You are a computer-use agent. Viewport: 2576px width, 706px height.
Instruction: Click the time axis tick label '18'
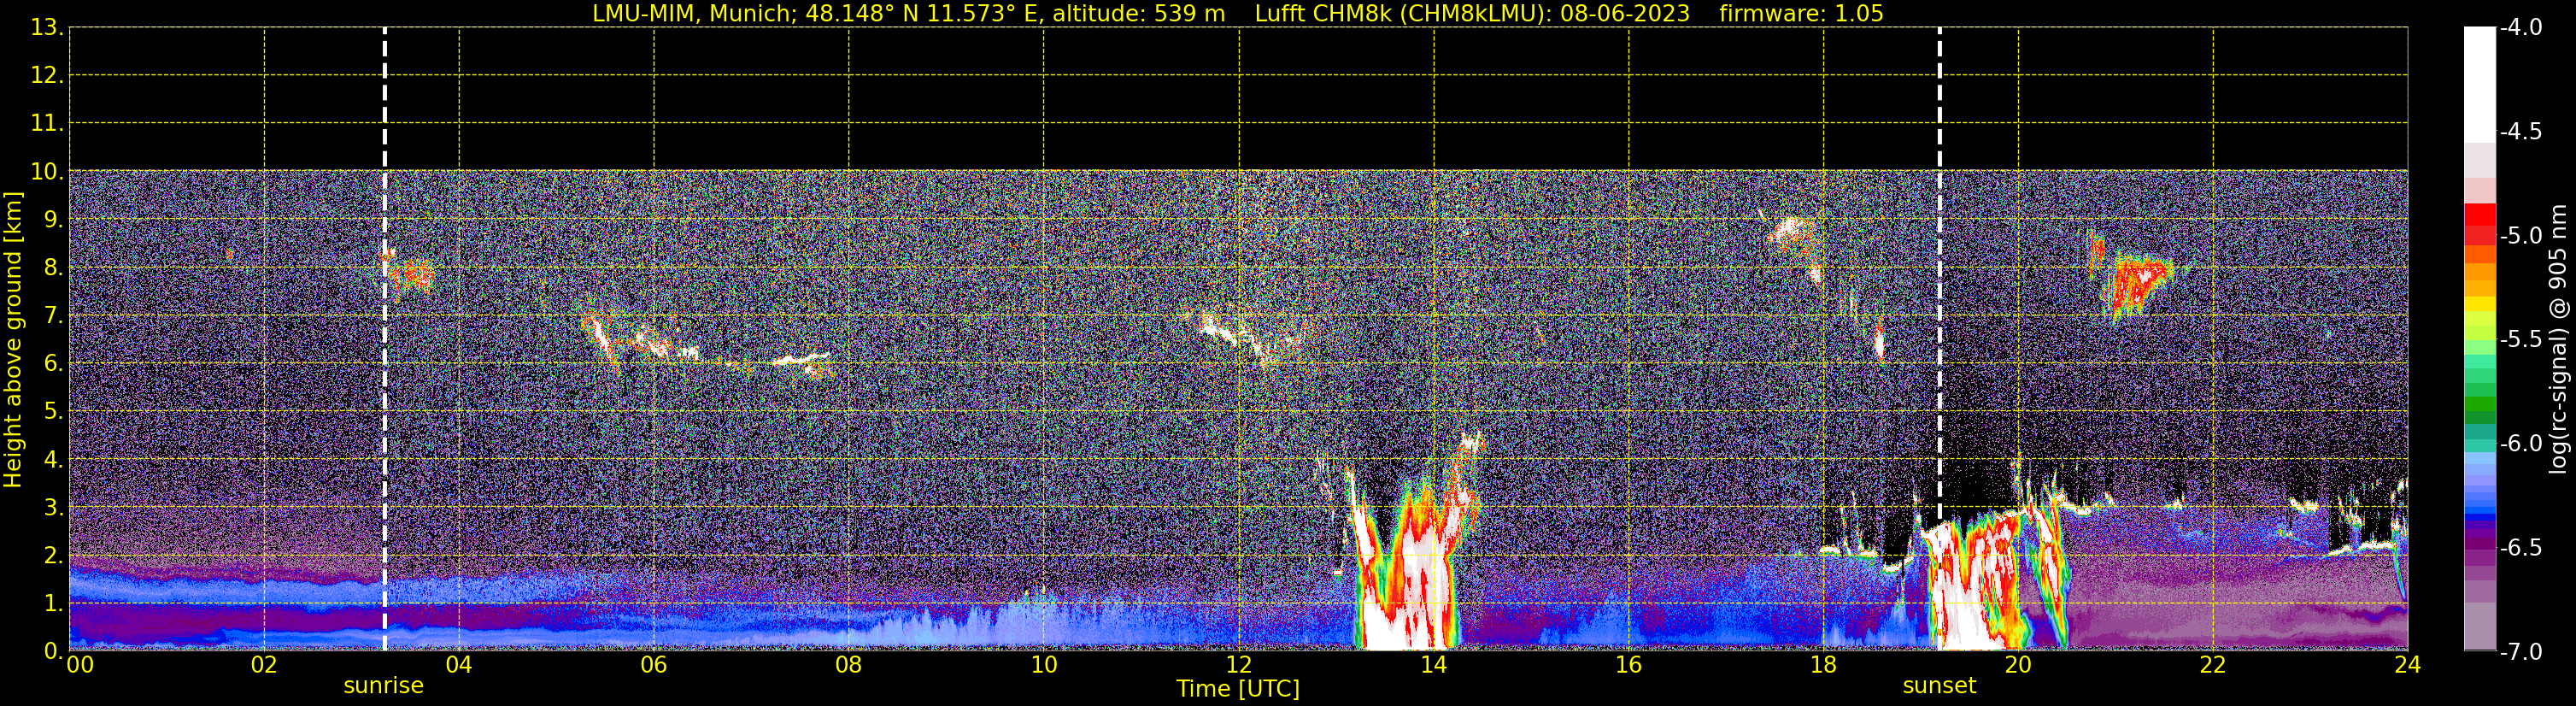[x=1824, y=665]
